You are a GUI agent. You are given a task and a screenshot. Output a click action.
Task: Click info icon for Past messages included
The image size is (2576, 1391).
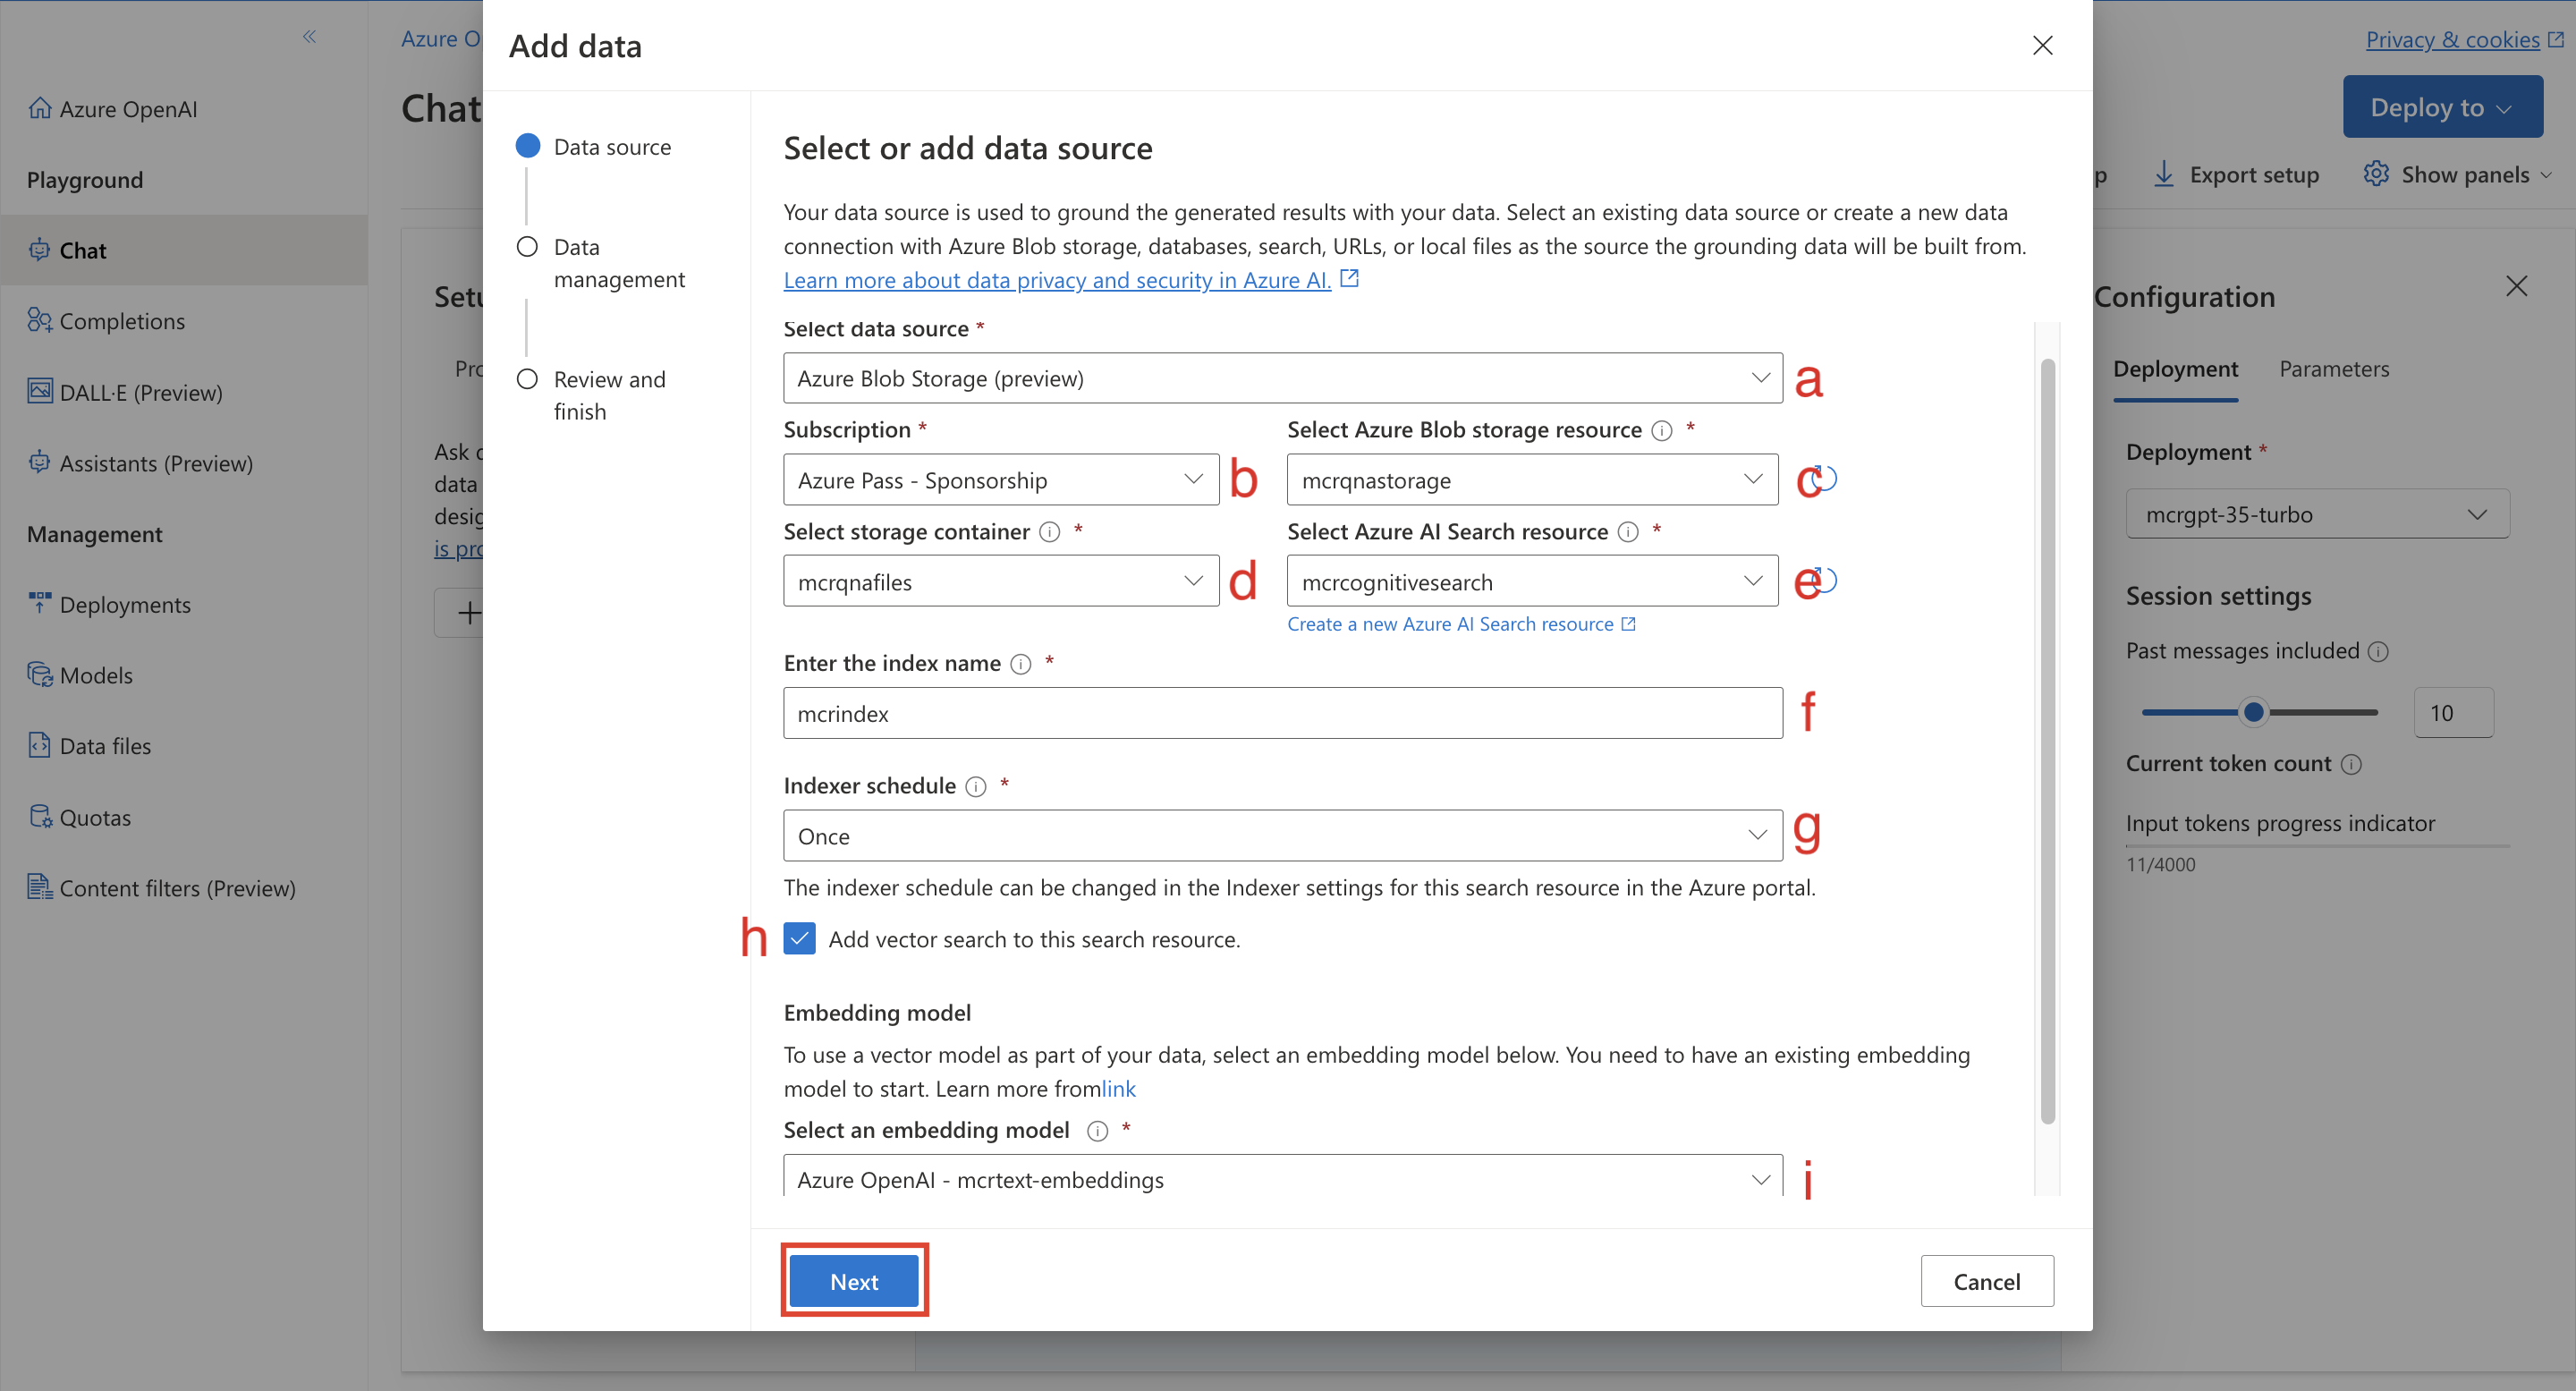pyautogui.click(x=2378, y=653)
